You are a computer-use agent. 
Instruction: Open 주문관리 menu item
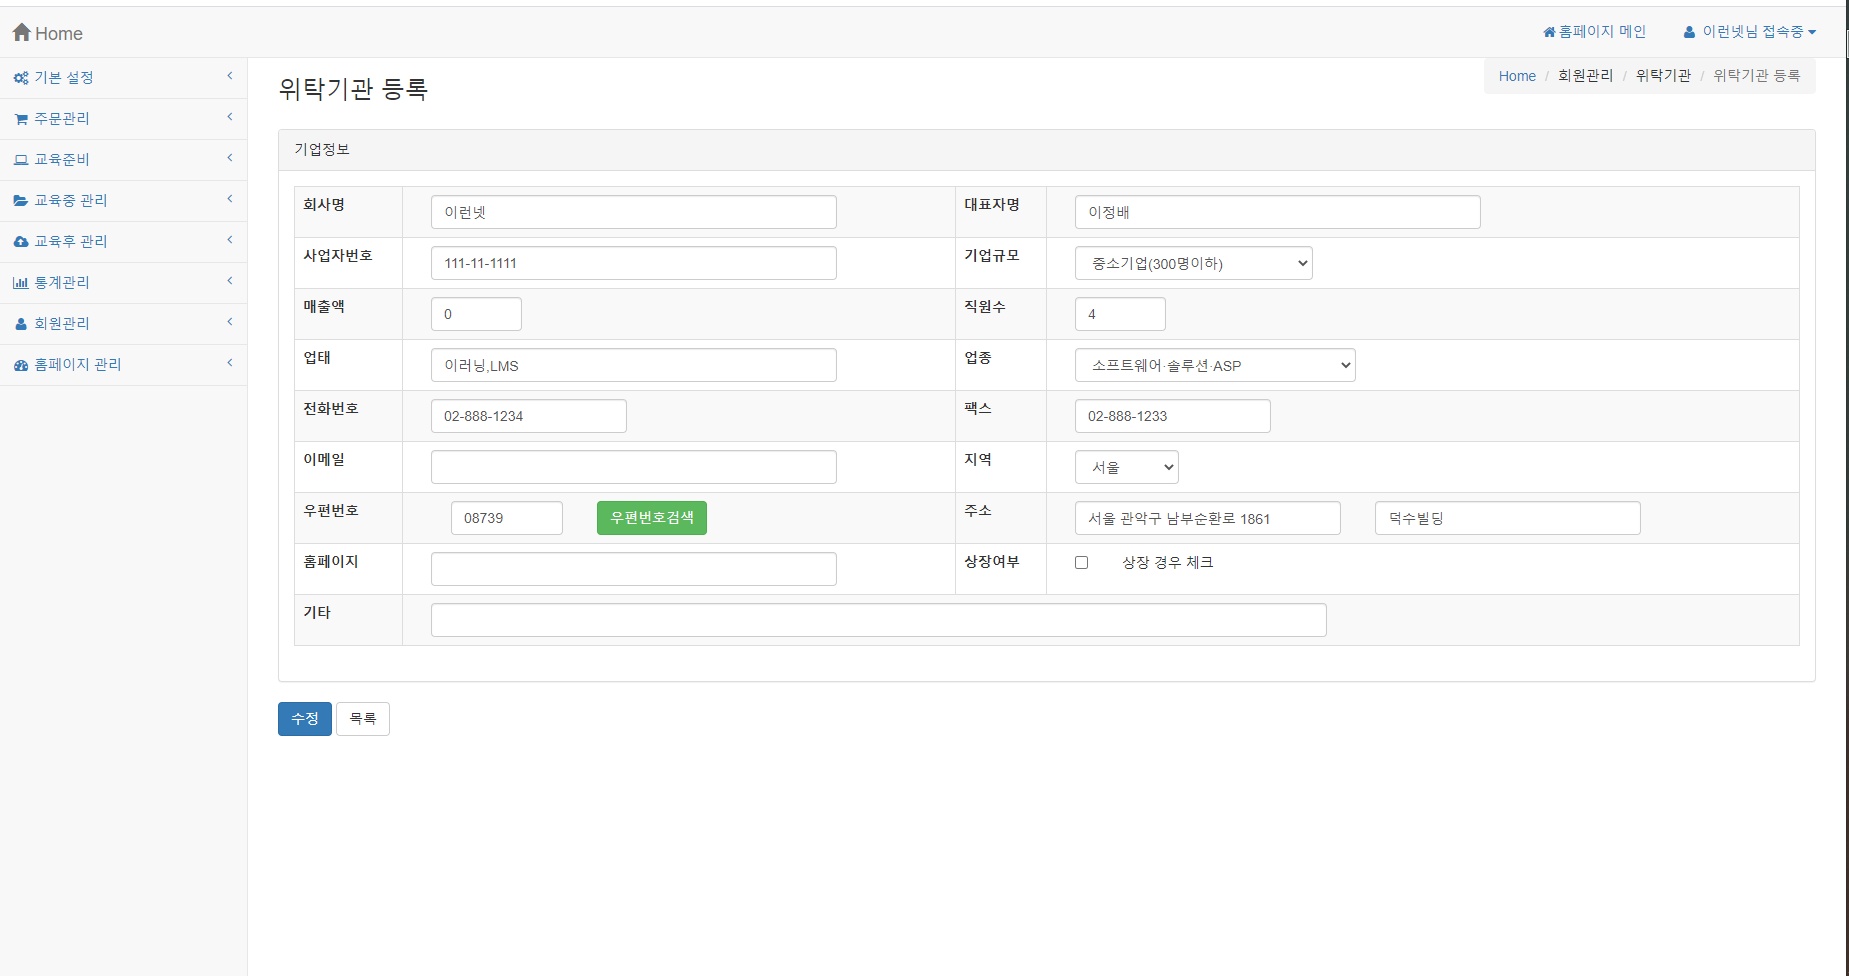[123, 119]
